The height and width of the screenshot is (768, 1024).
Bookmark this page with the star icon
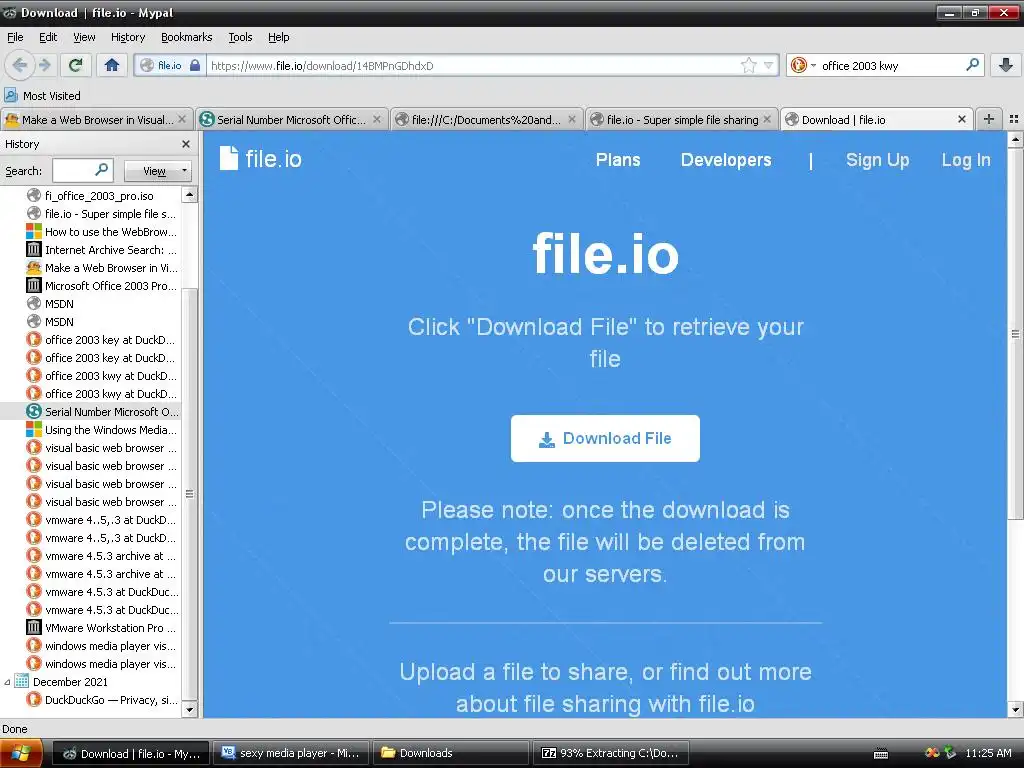click(x=748, y=65)
